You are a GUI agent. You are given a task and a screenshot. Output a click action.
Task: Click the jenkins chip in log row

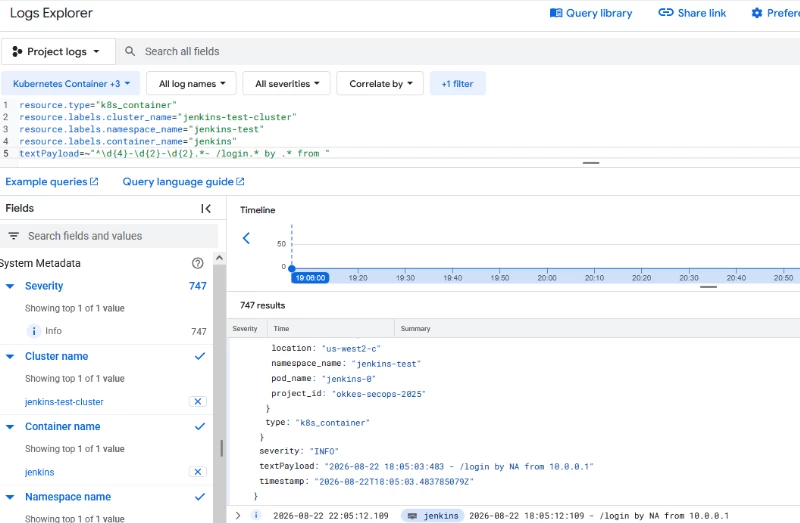(x=433, y=516)
